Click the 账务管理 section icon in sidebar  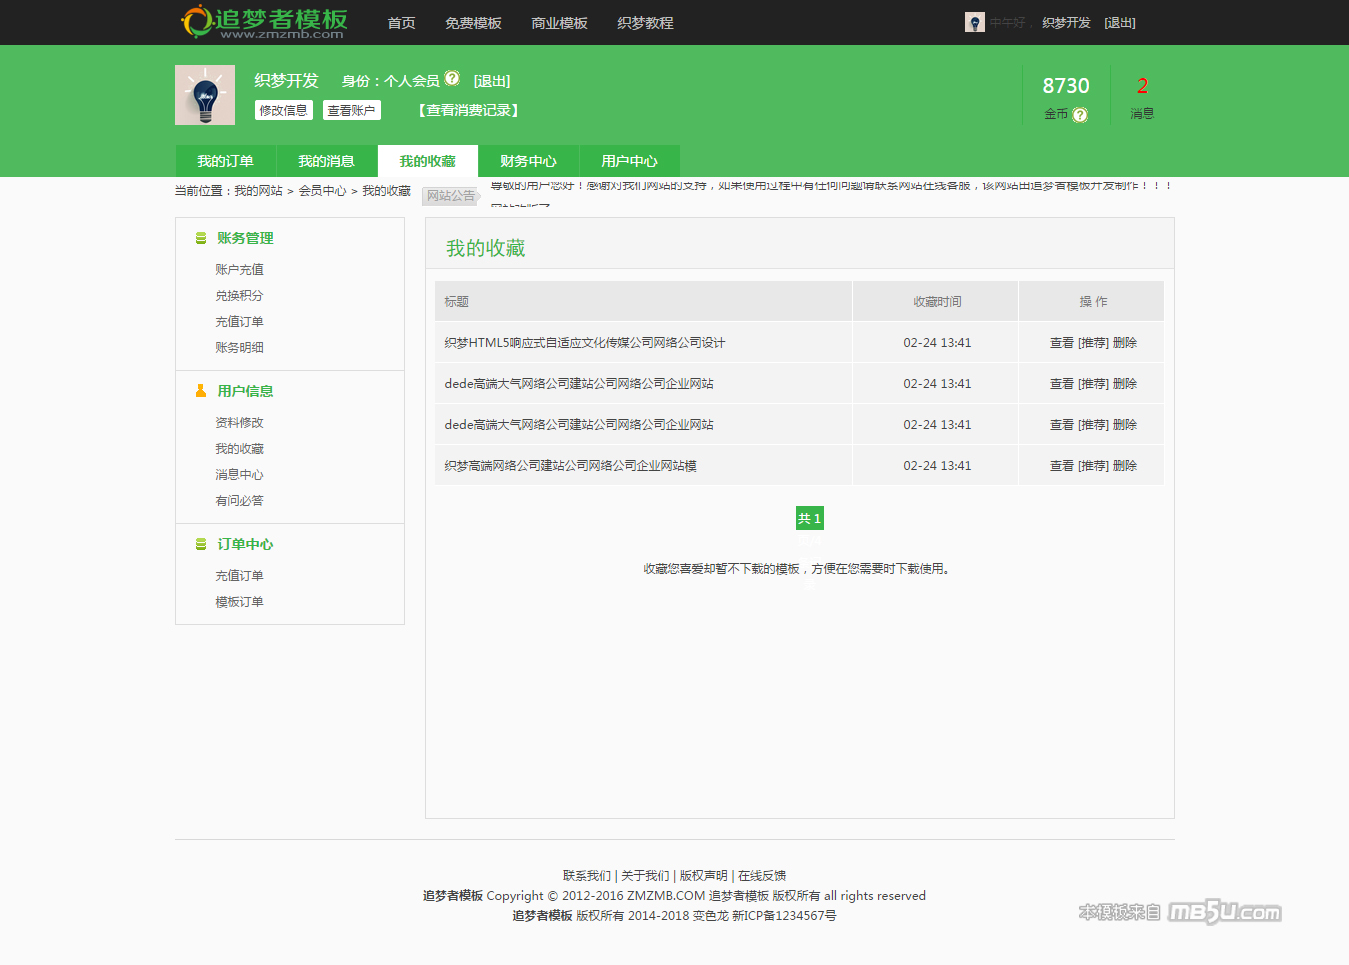click(201, 238)
